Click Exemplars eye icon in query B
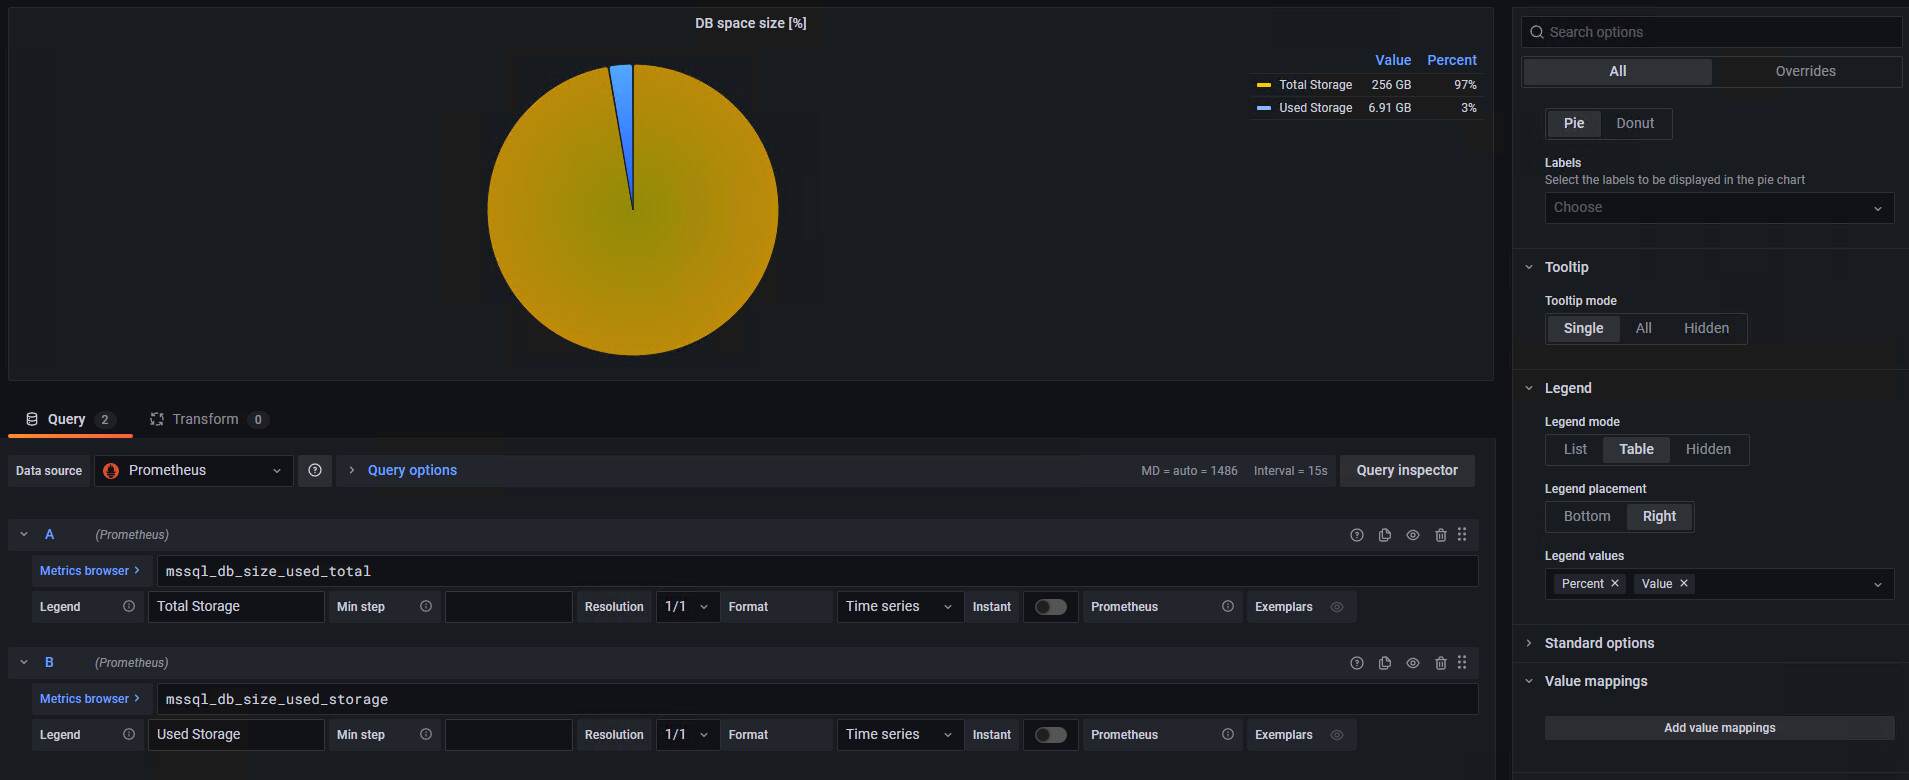The image size is (1909, 780). pyautogui.click(x=1337, y=735)
